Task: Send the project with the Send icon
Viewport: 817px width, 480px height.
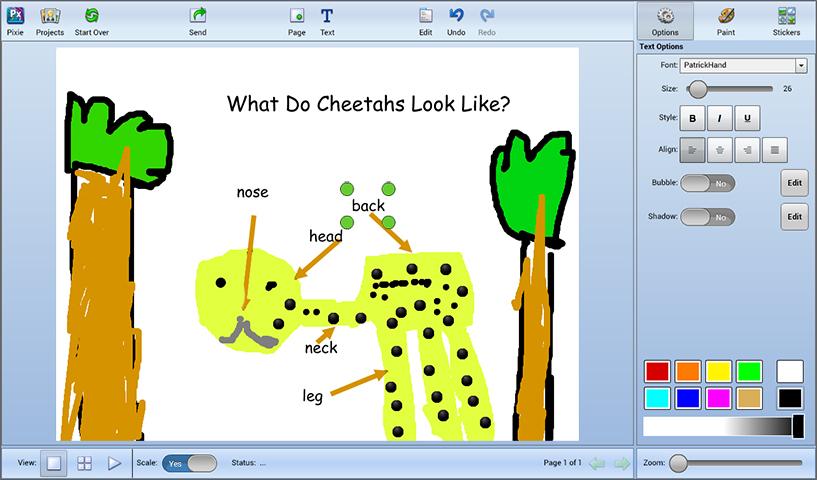Action: click(x=198, y=16)
